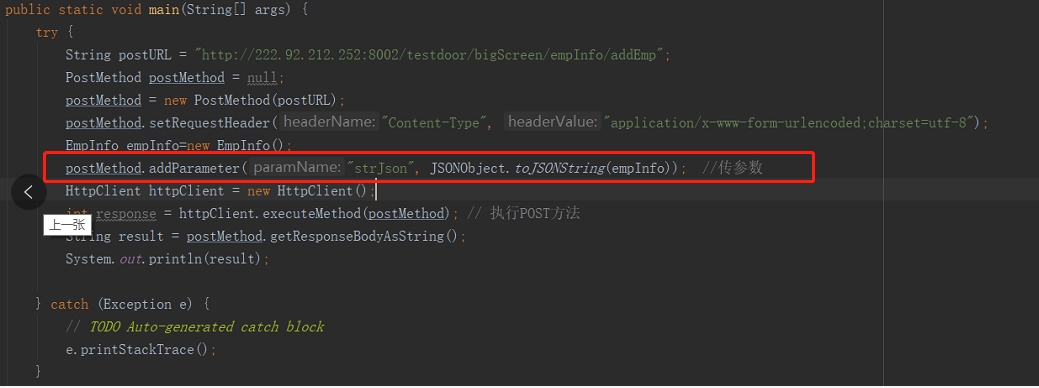Click the 'EmpInfo empInfo=new EmpInfo();' line
1039x388 pixels.
click(178, 146)
